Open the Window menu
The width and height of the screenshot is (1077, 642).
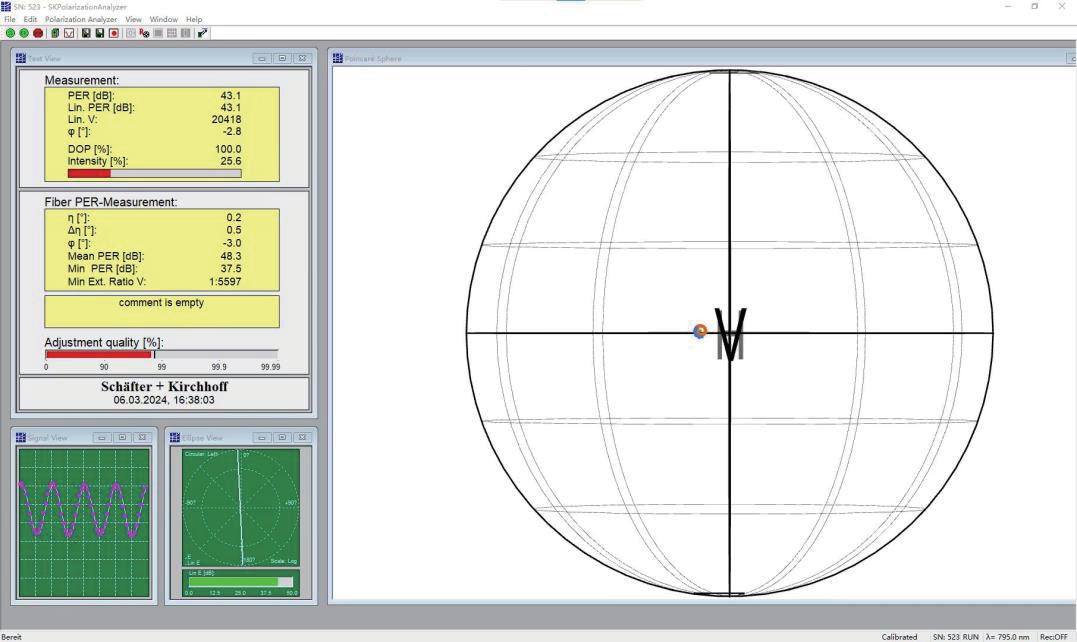[x=163, y=19]
